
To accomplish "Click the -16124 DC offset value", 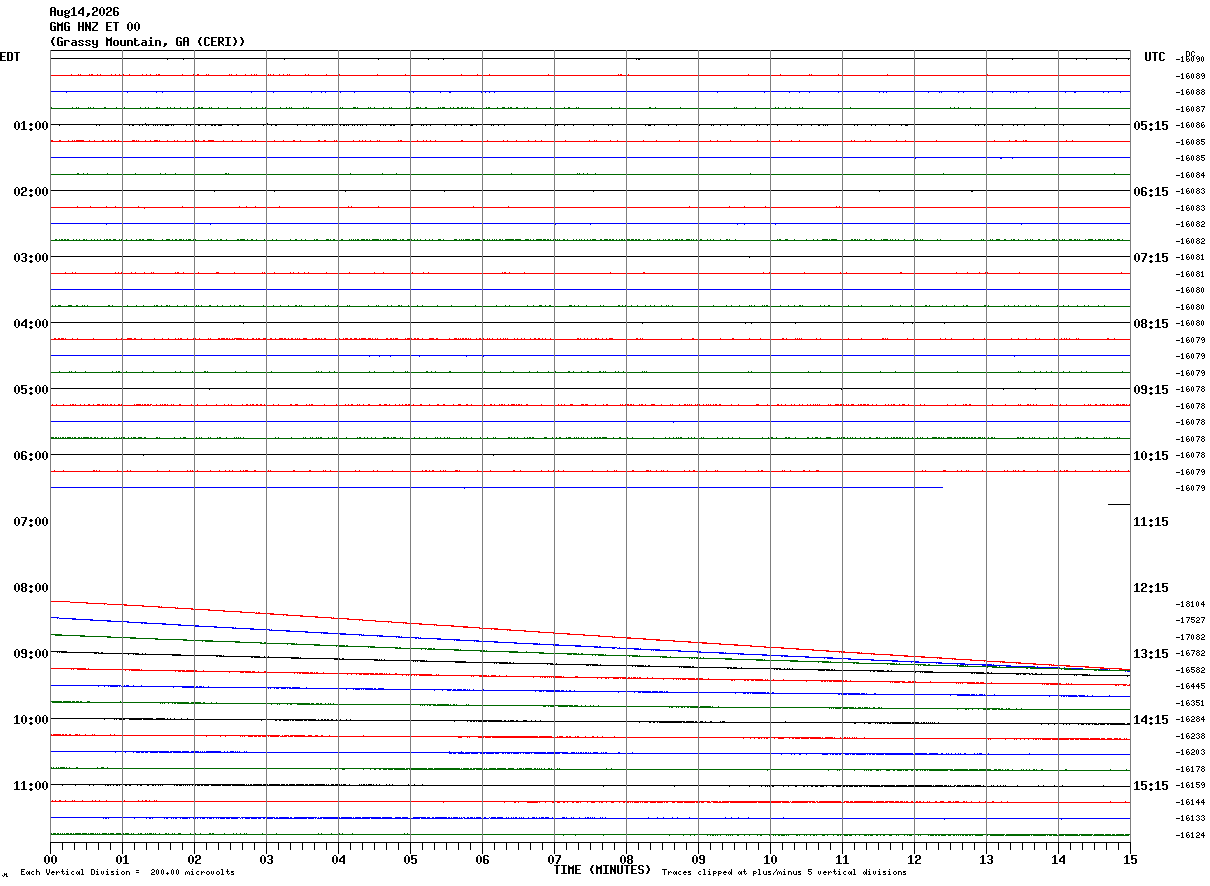I will coord(1191,835).
